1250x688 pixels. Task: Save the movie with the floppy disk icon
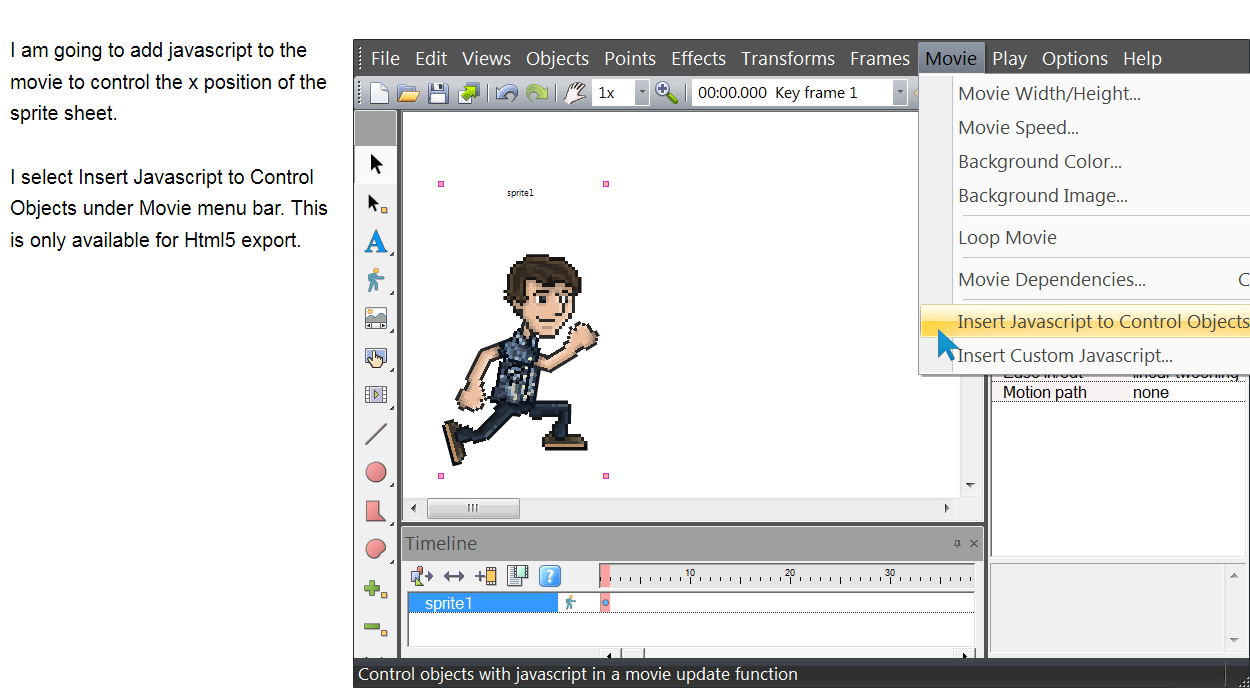coord(438,93)
